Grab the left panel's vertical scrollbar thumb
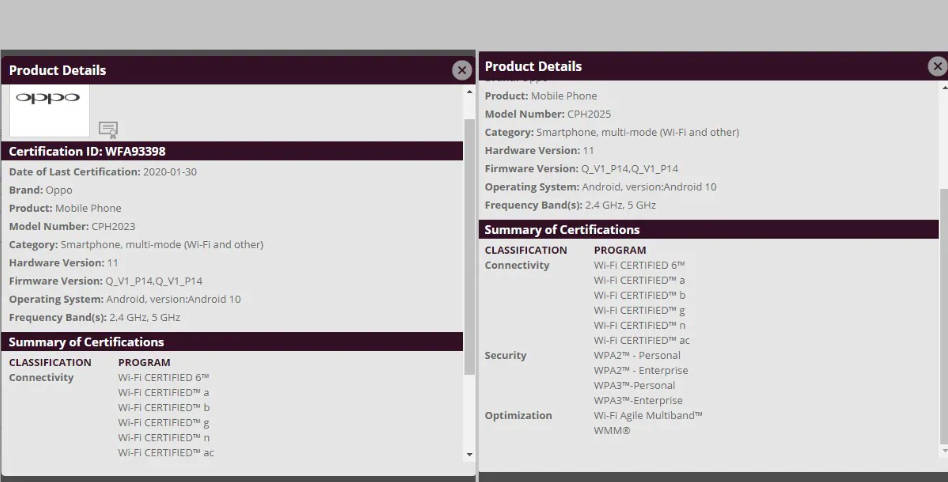This screenshot has width=948, height=482. [469, 245]
